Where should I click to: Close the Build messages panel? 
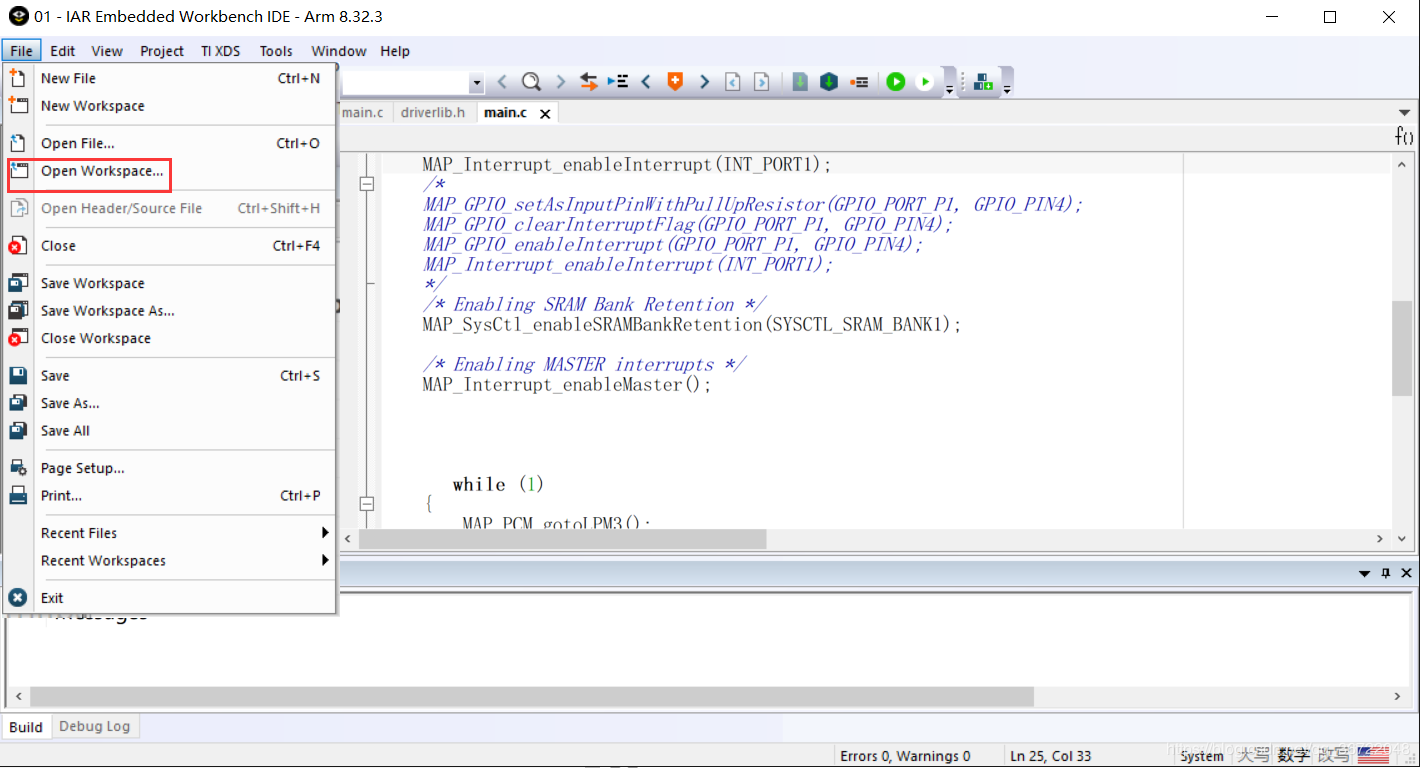point(1406,573)
